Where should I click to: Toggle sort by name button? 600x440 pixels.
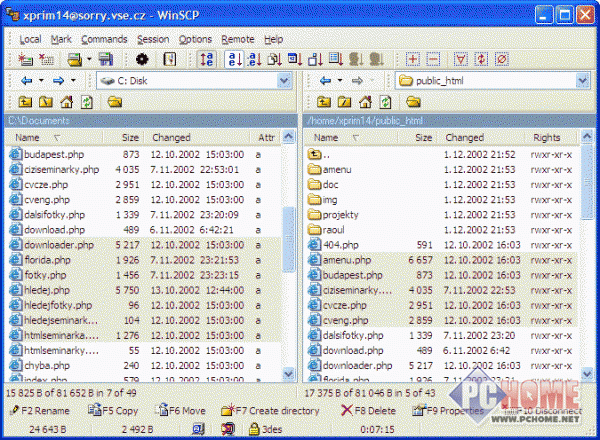coord(234,59)
